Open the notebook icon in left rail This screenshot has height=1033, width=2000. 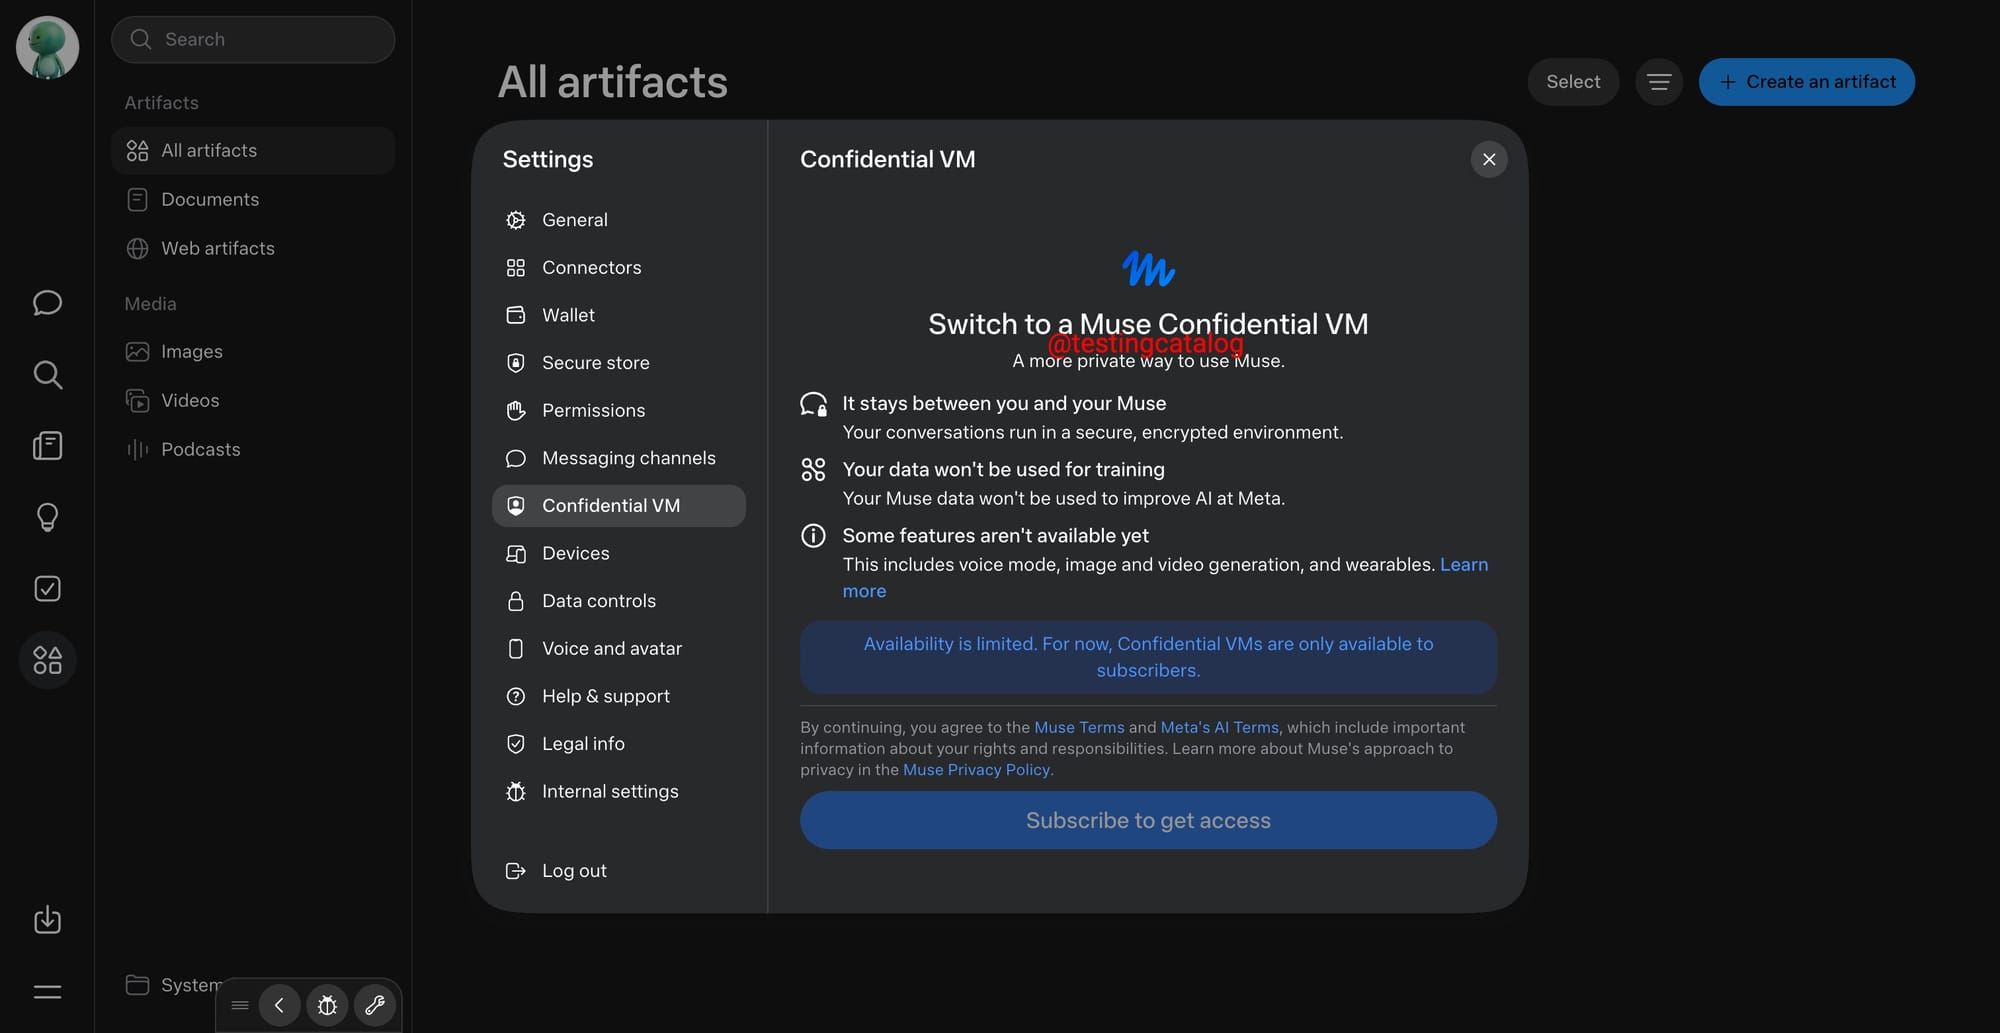pos(47,446)
